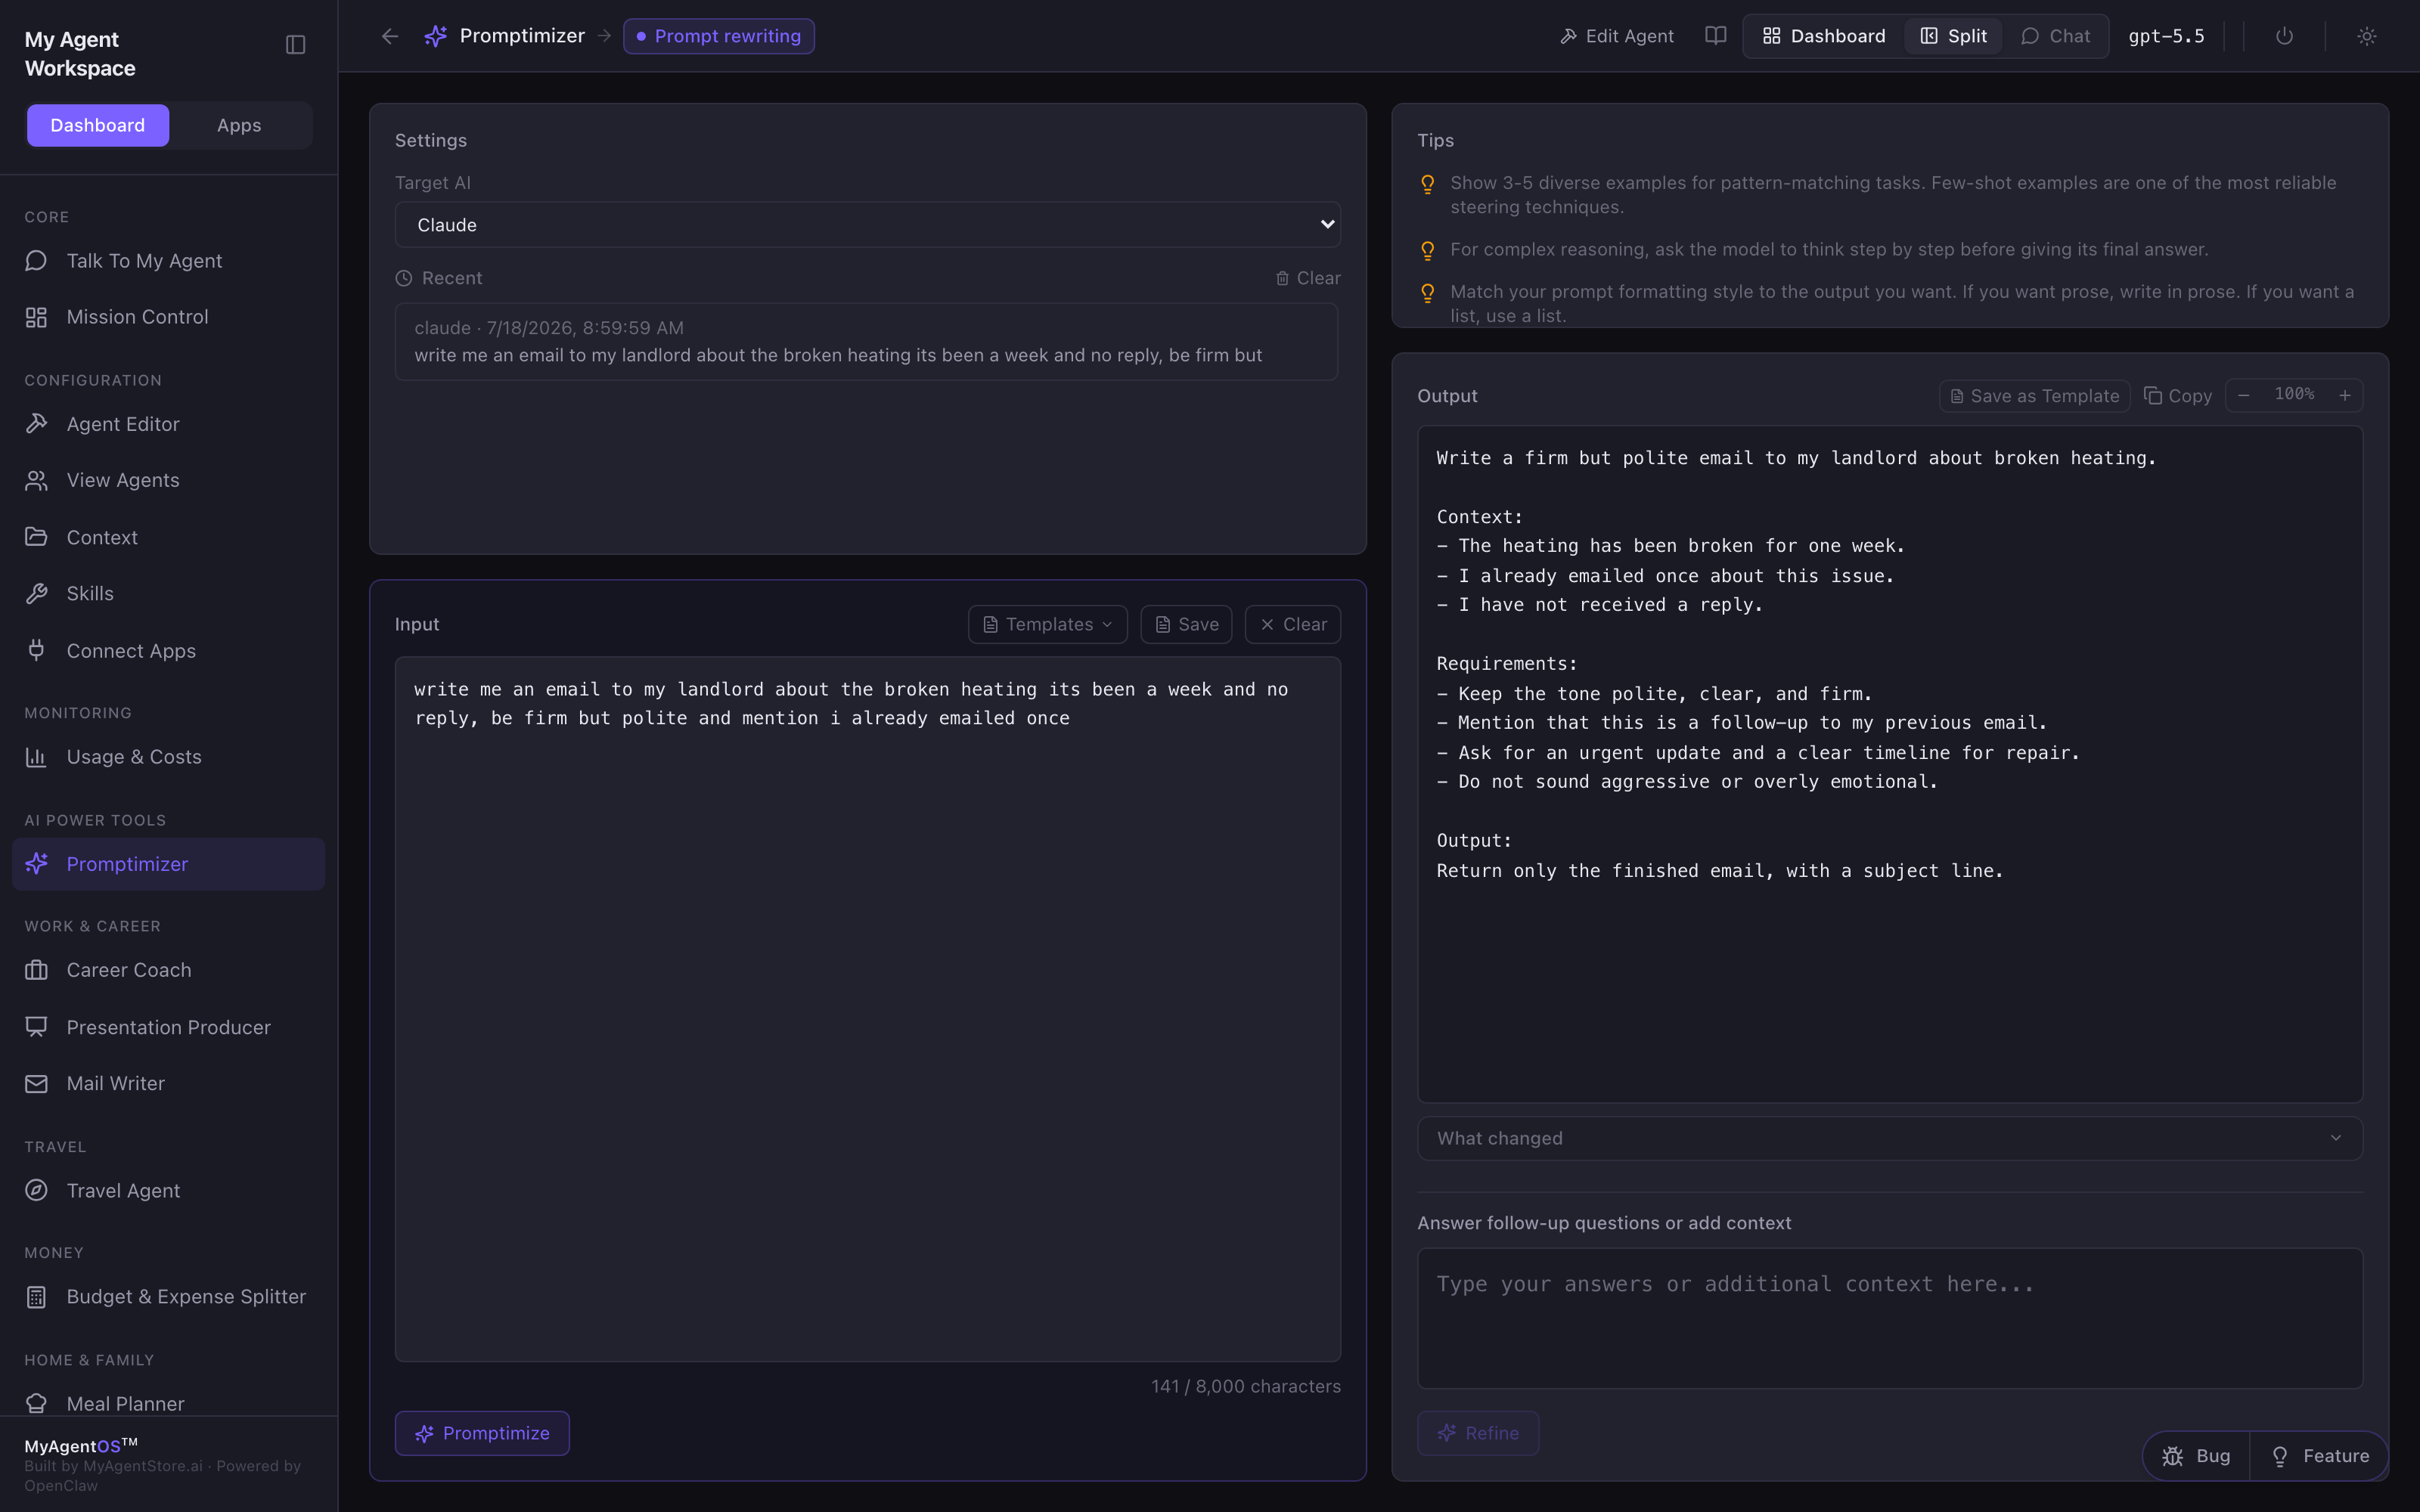2420x1512 pixels.
Task: Click Promptimizer breadcrumb title
Action: click(522, 36)
